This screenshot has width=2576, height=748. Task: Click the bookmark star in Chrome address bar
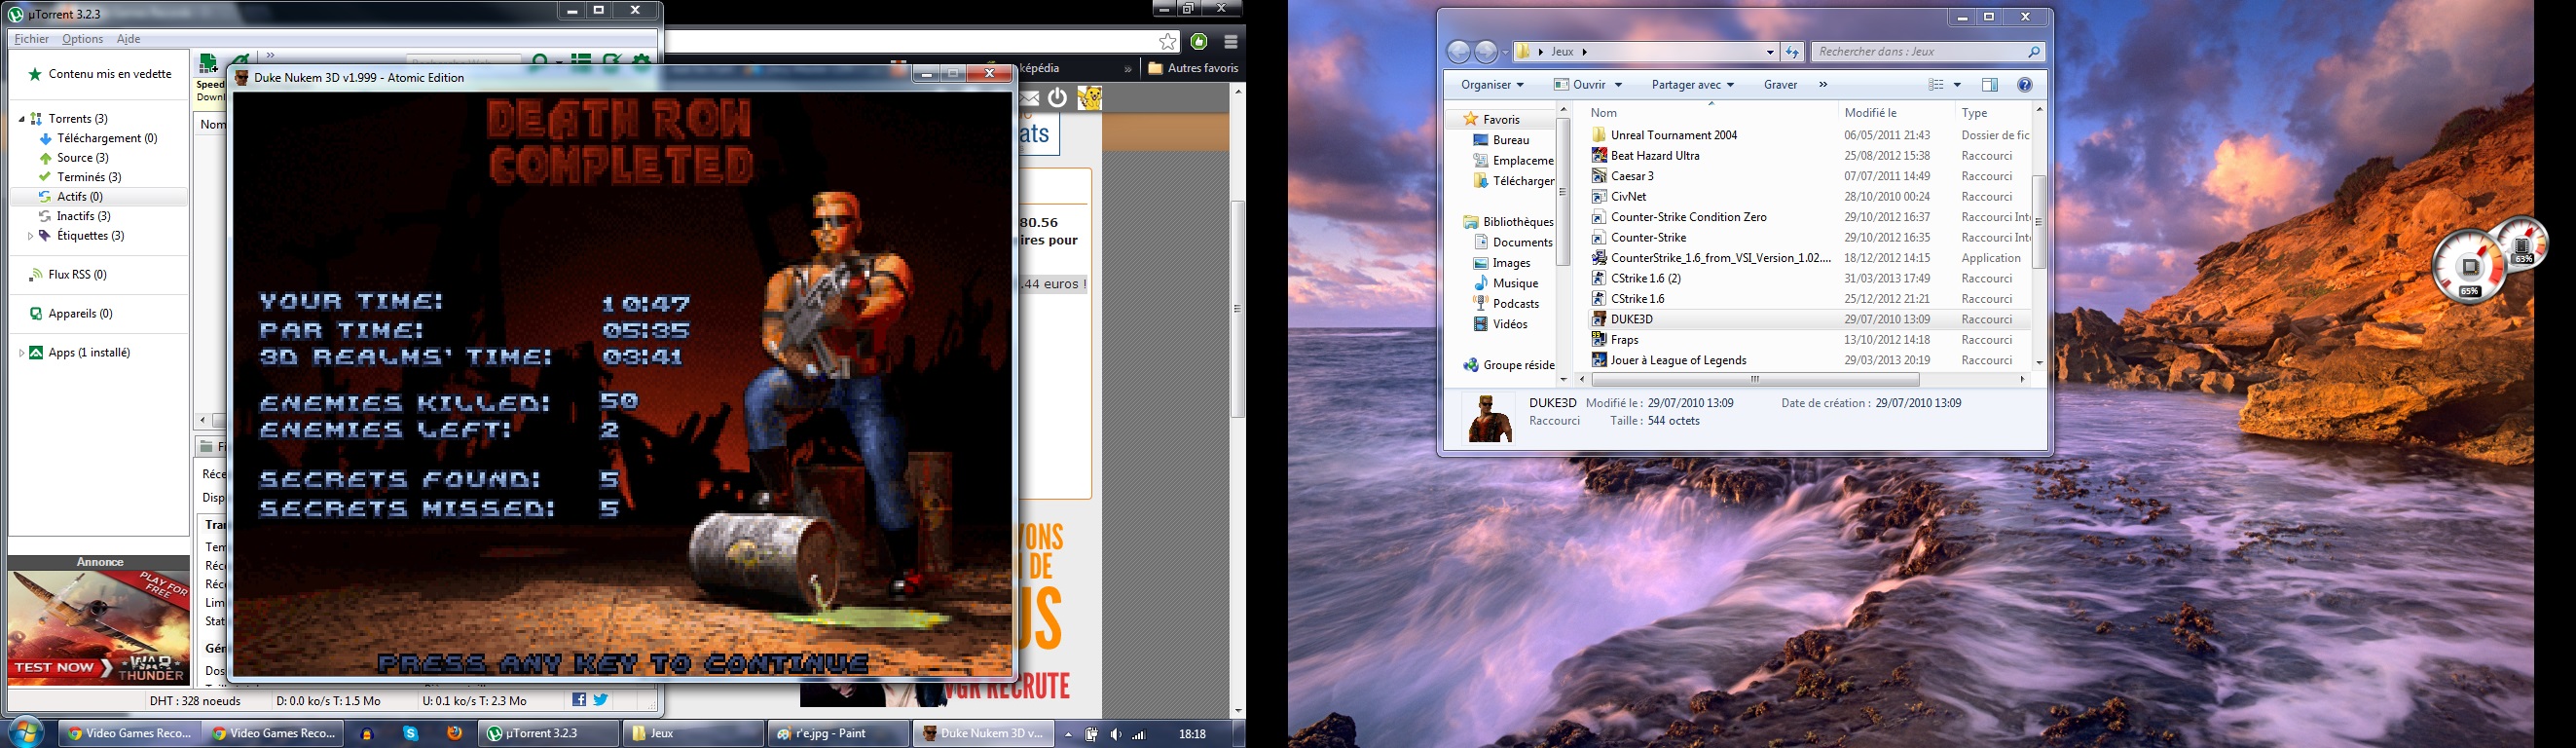1167,41
